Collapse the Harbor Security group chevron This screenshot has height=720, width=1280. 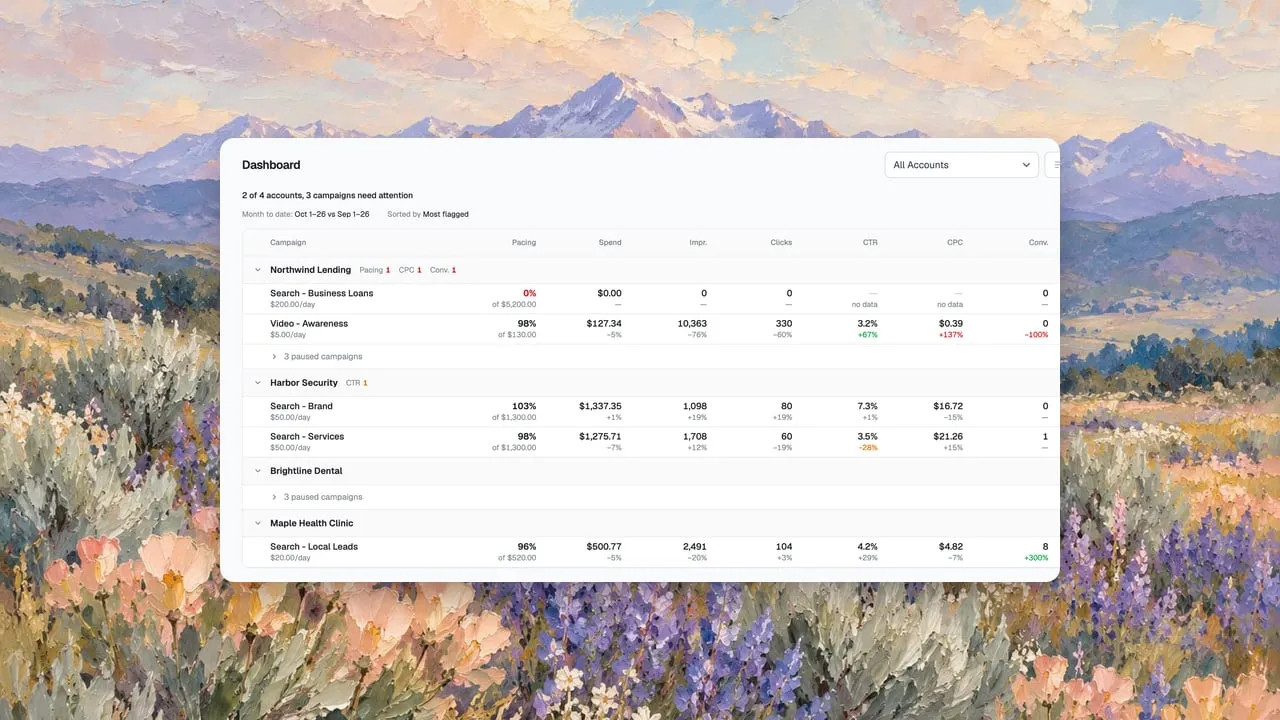click(x=257, y=383)
